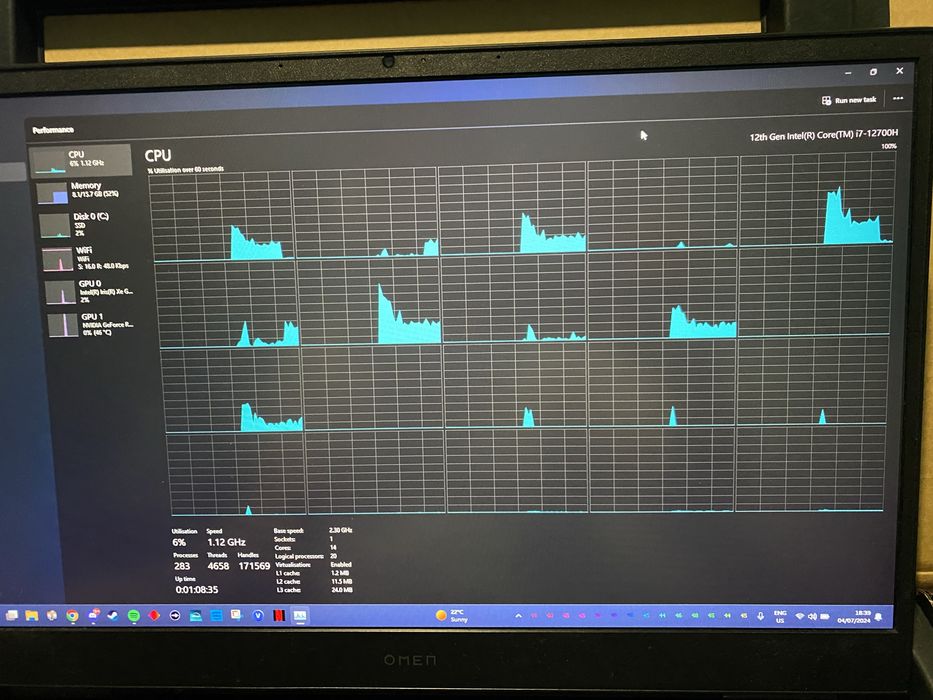The image size is (933, 700).
Task: Click the GPU 0 mini graph thumbnail
Action: (x=61, y=293)
